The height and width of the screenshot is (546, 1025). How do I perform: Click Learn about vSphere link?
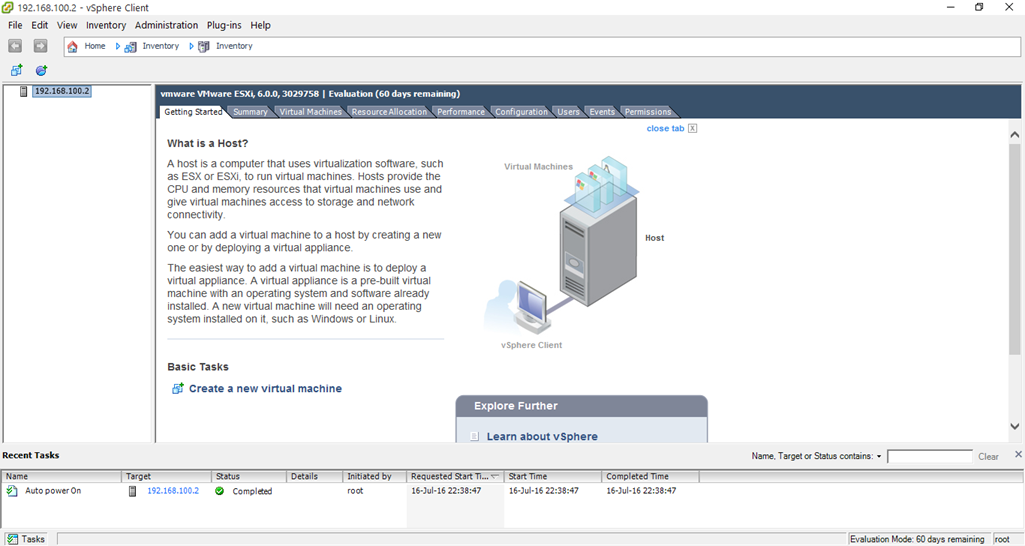pyautogui.click(x=542, y=436)
